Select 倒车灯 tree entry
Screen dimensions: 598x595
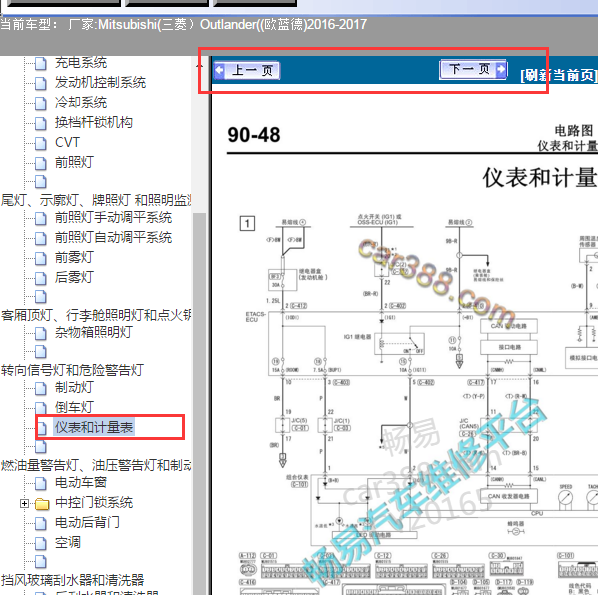[x=74, y=407]
